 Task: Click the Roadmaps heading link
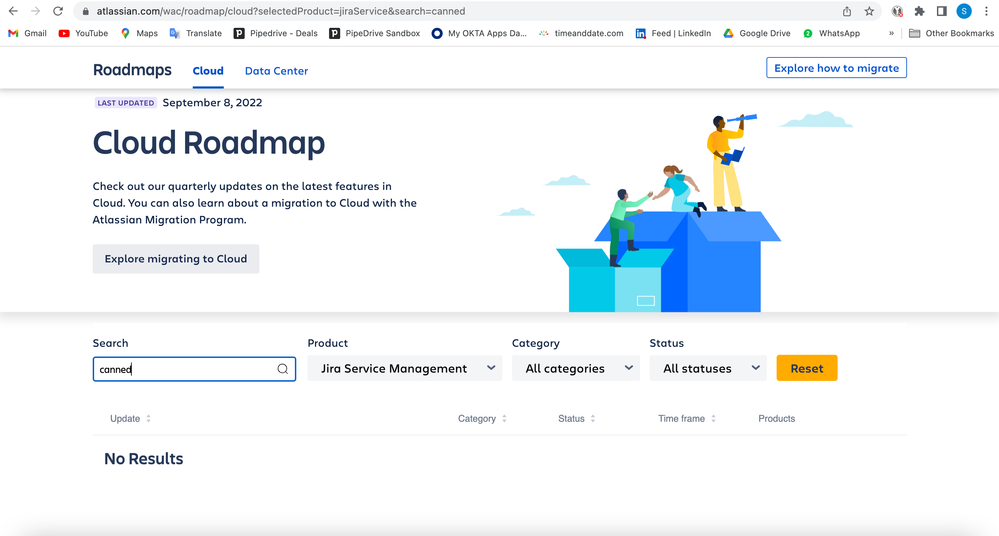click(x=133, y=69)
